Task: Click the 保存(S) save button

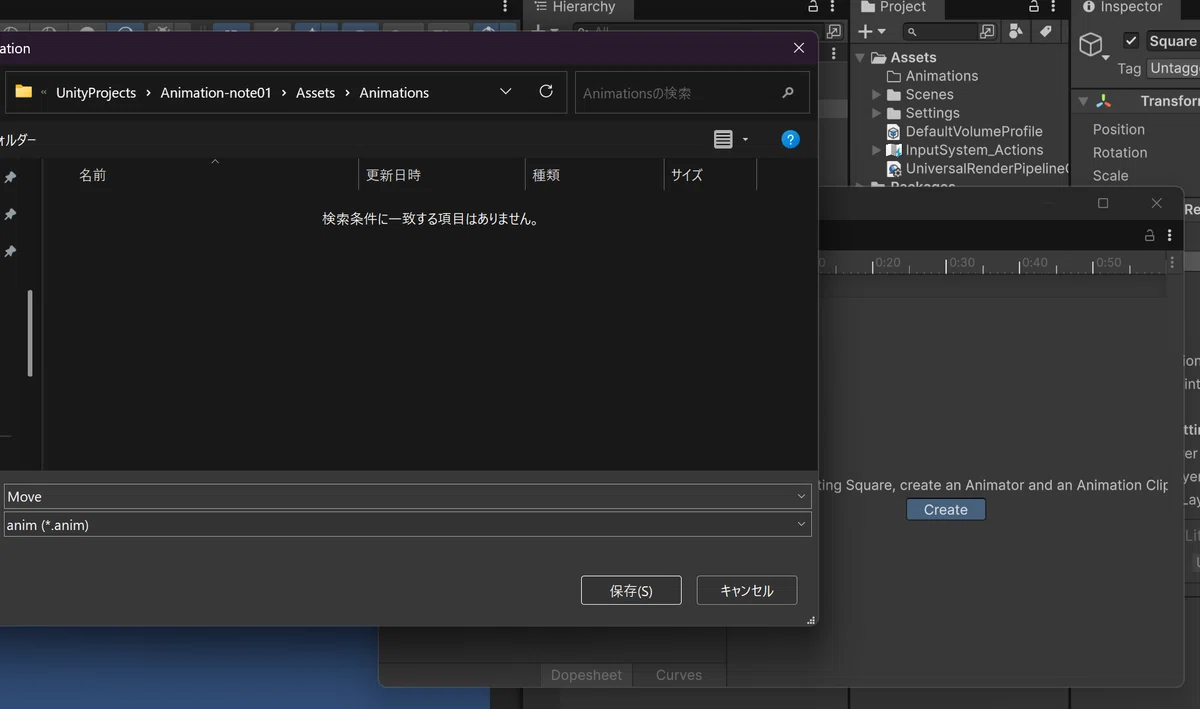Action: [631, 591]
